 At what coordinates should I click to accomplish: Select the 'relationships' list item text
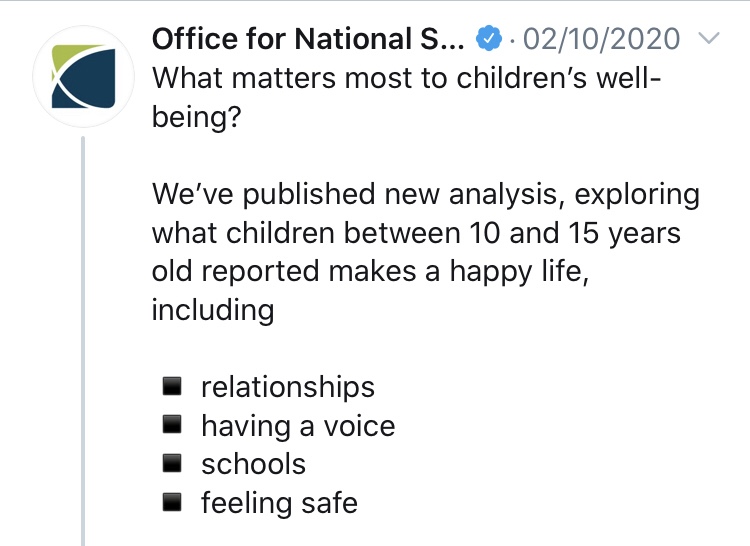pyautogui.click(x=288, y=387)
